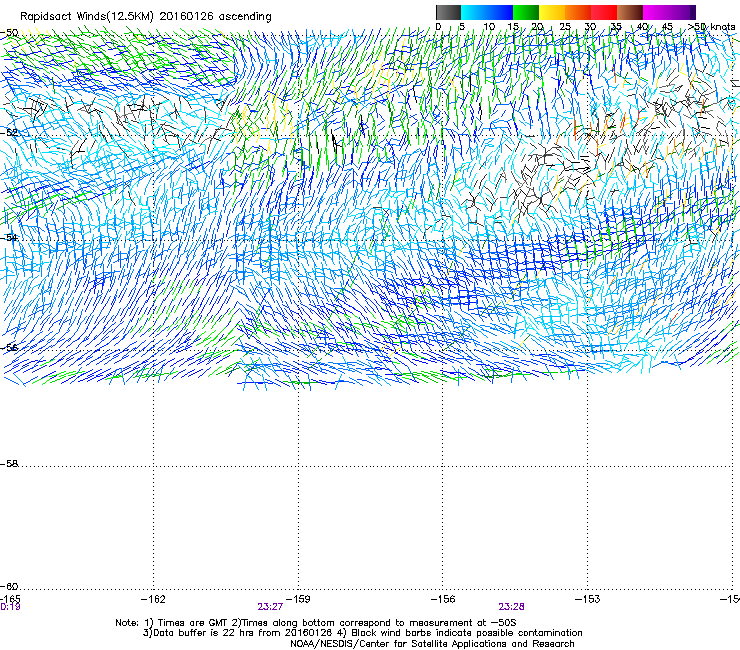Click the green 15-20 knots color segment
Image resolution: width=740 pixels, height=650 pixels.
point(526,12)
